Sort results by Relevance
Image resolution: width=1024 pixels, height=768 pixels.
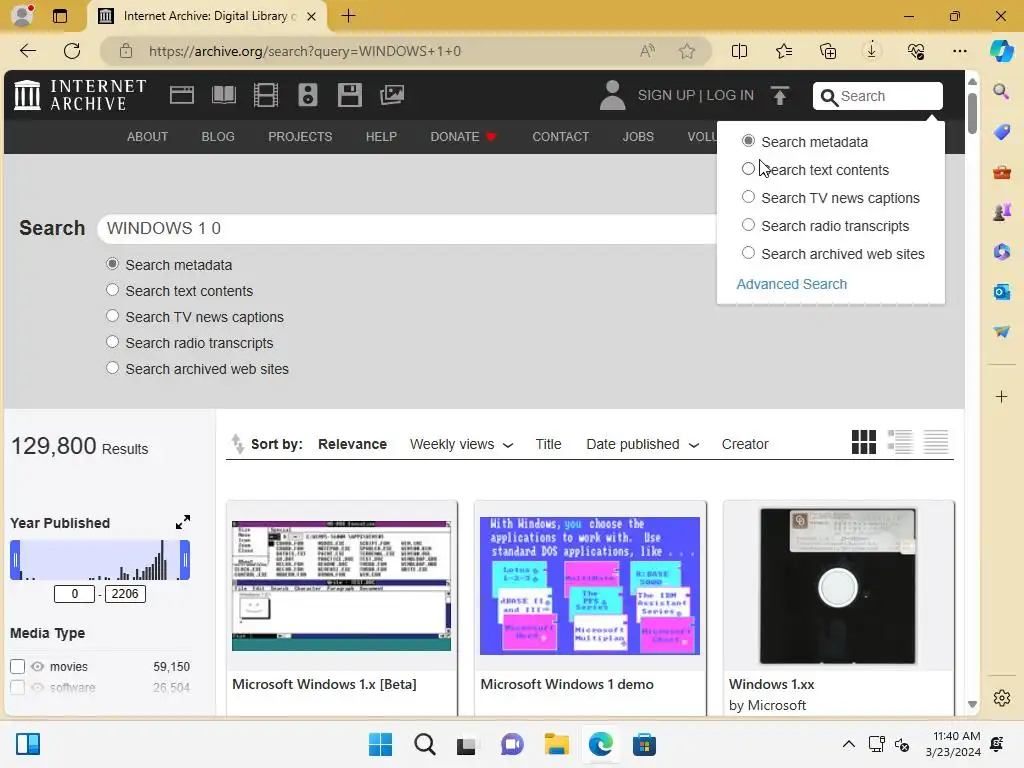click(x=353, y=444)
